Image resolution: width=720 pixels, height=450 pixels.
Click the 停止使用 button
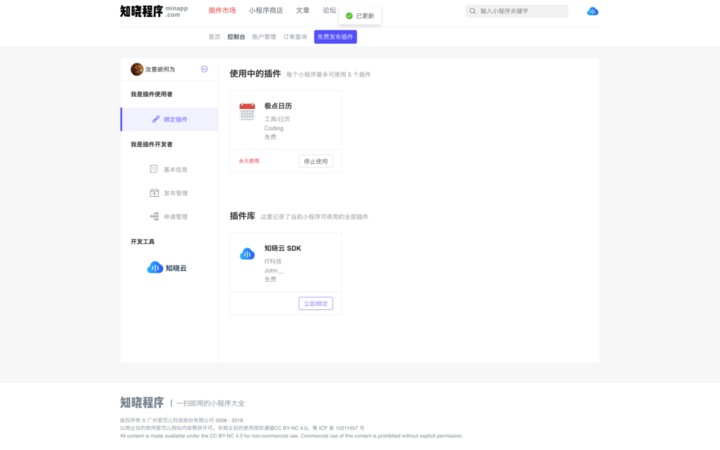(x=316, y=161)
